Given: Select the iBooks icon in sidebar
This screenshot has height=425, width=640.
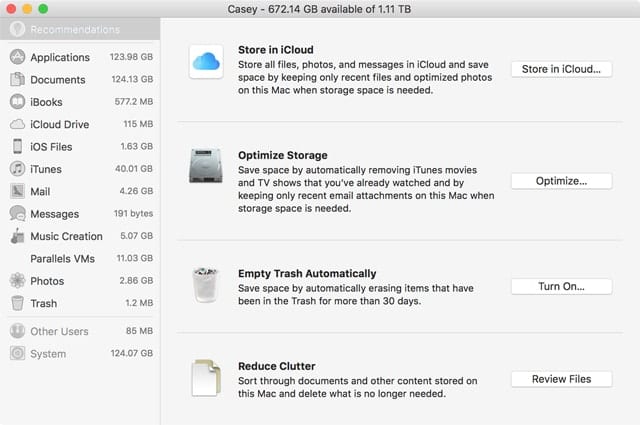Looking at the screenshot, I should 18,102.
